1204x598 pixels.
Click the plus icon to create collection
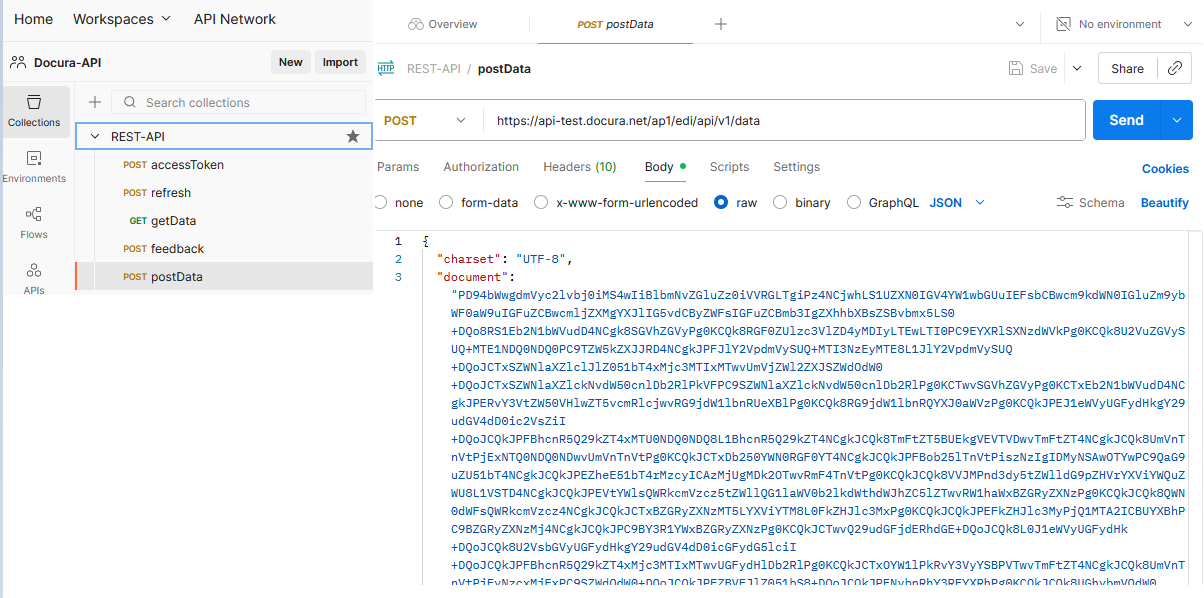pyautogui.click(x=95, y=102)
